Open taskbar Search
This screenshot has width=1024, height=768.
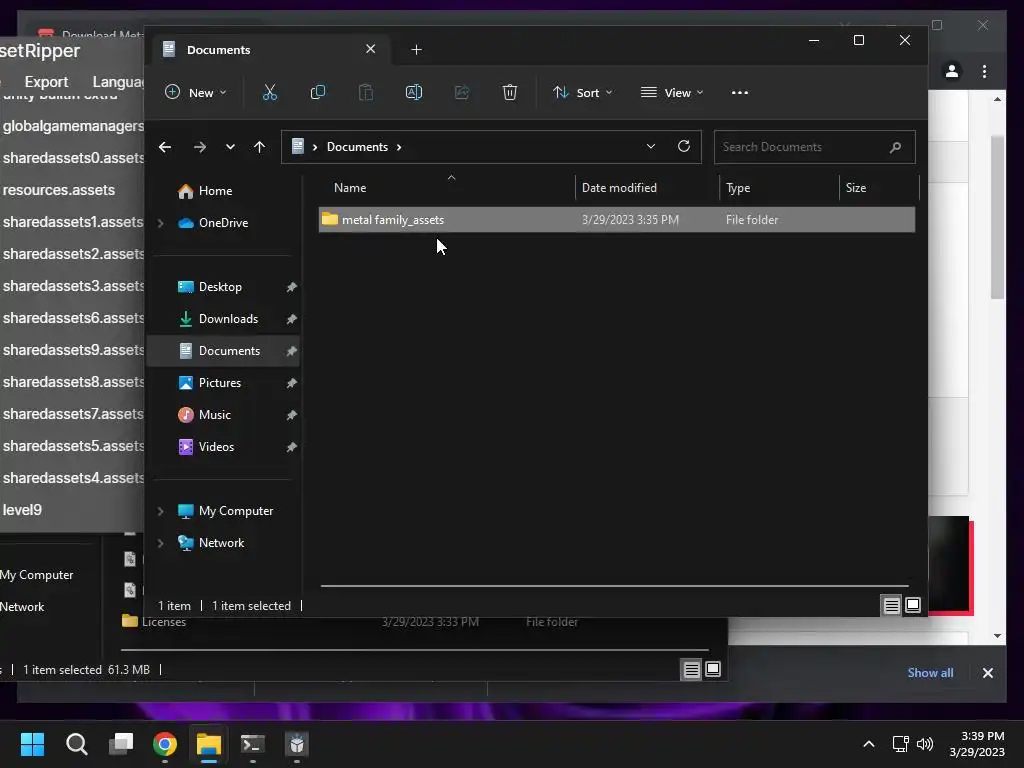pos(76,744)
